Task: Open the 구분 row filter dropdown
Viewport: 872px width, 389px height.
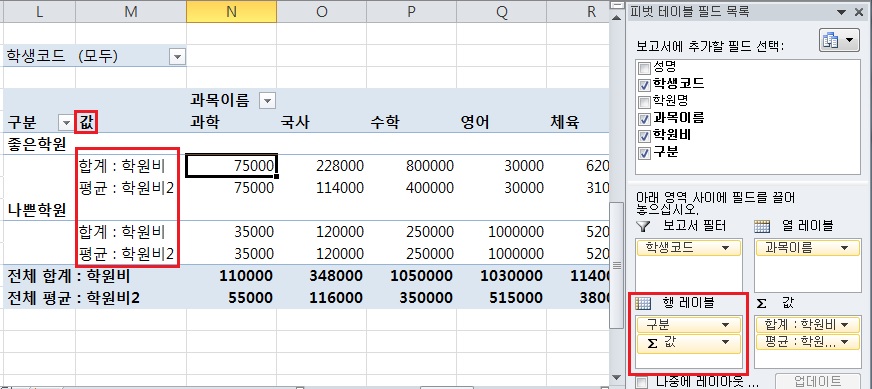Action: click(x=66, y=122)
